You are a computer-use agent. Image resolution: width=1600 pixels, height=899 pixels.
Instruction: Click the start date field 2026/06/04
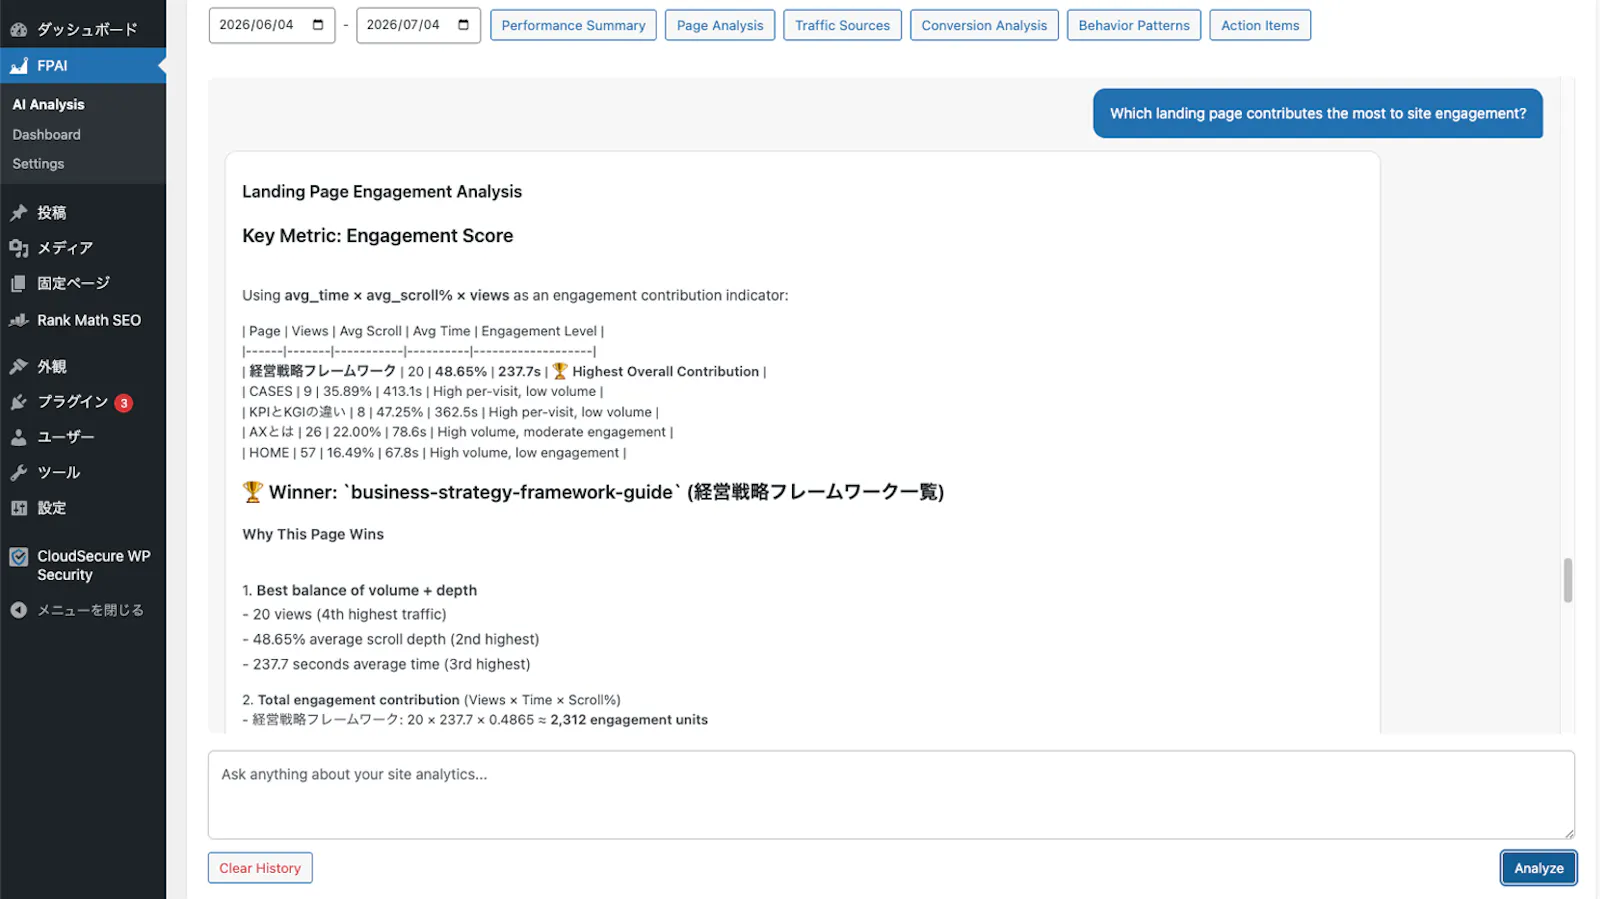[x=271, y=25]
